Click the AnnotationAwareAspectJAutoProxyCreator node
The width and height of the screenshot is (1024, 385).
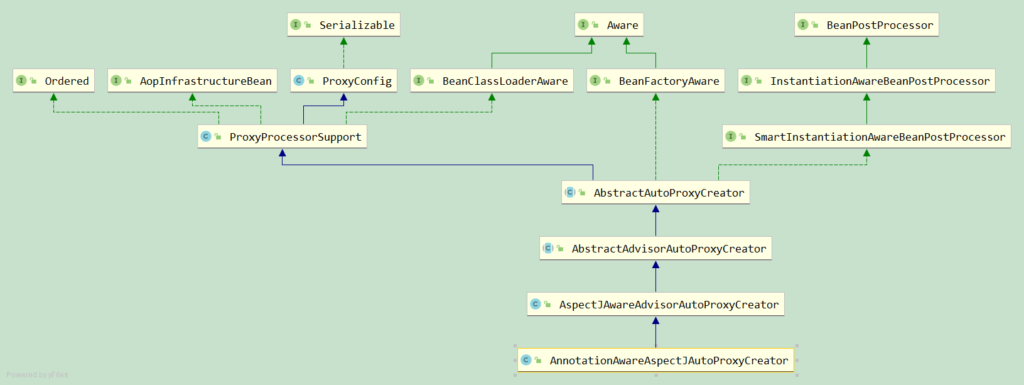coord(656,360)
